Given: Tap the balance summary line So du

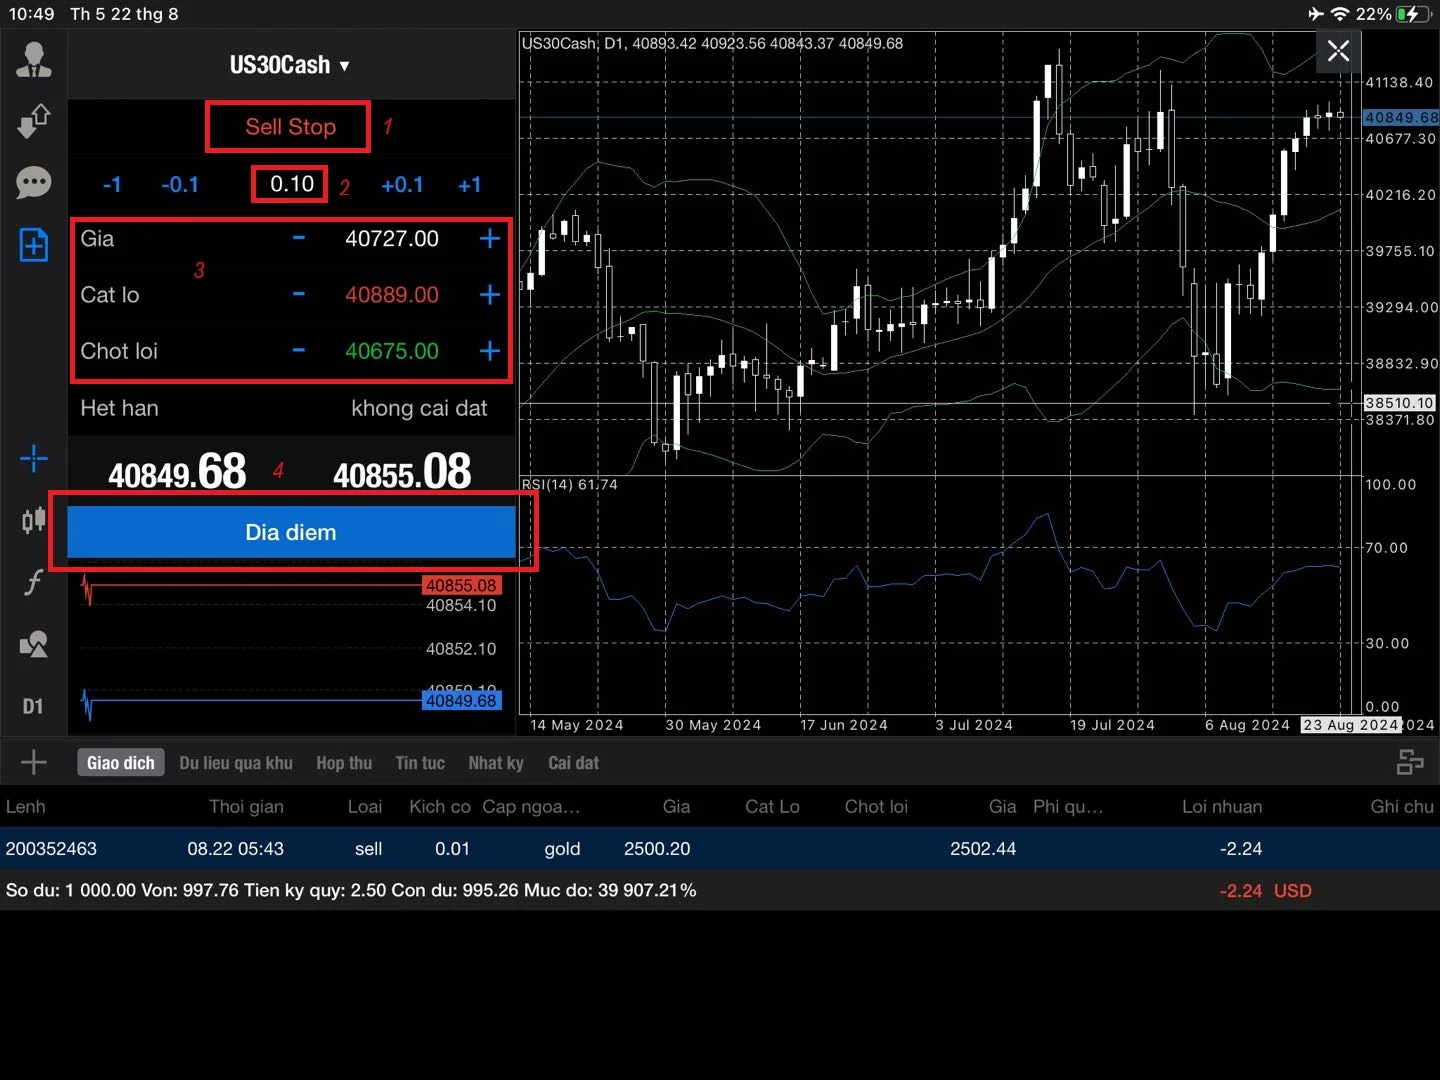Looking at the screenshot, I should pyautogui.click(x=351, y=890).
